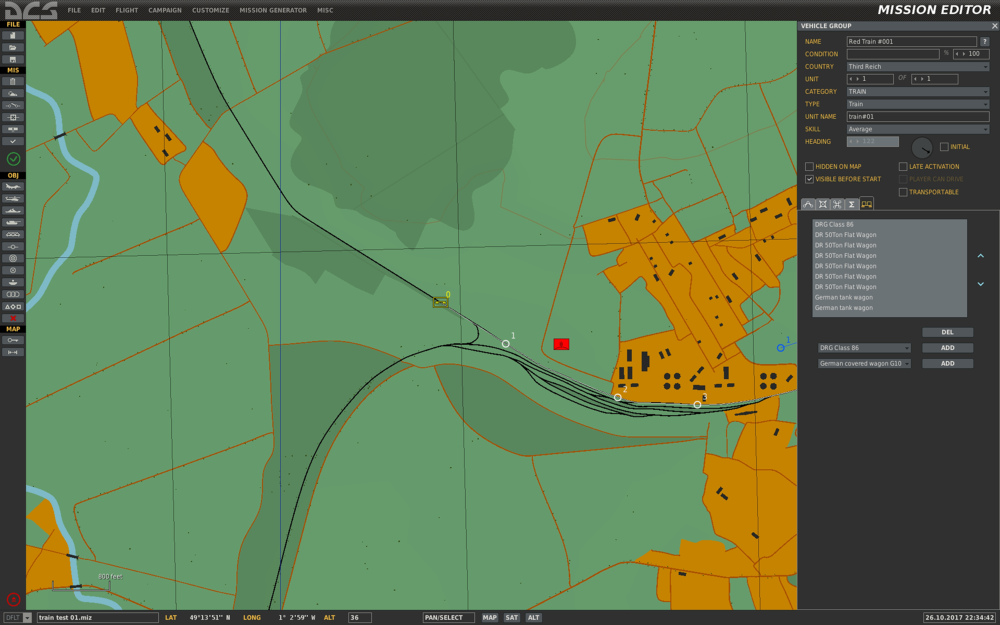Click ADD next to German covered wagon G10
Viewport: 1000px width, 625px height.
pos(948,364)
